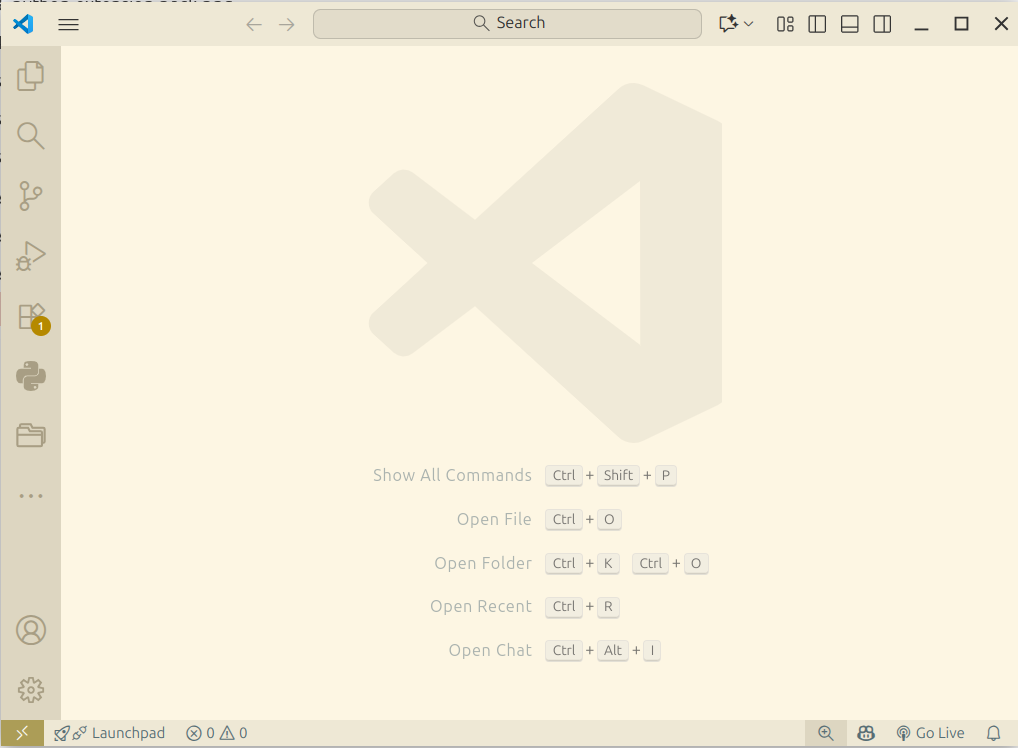The image size is (1018, 748).
Task: Click Go Live in the status bar
Action: (x=930, y=733)
